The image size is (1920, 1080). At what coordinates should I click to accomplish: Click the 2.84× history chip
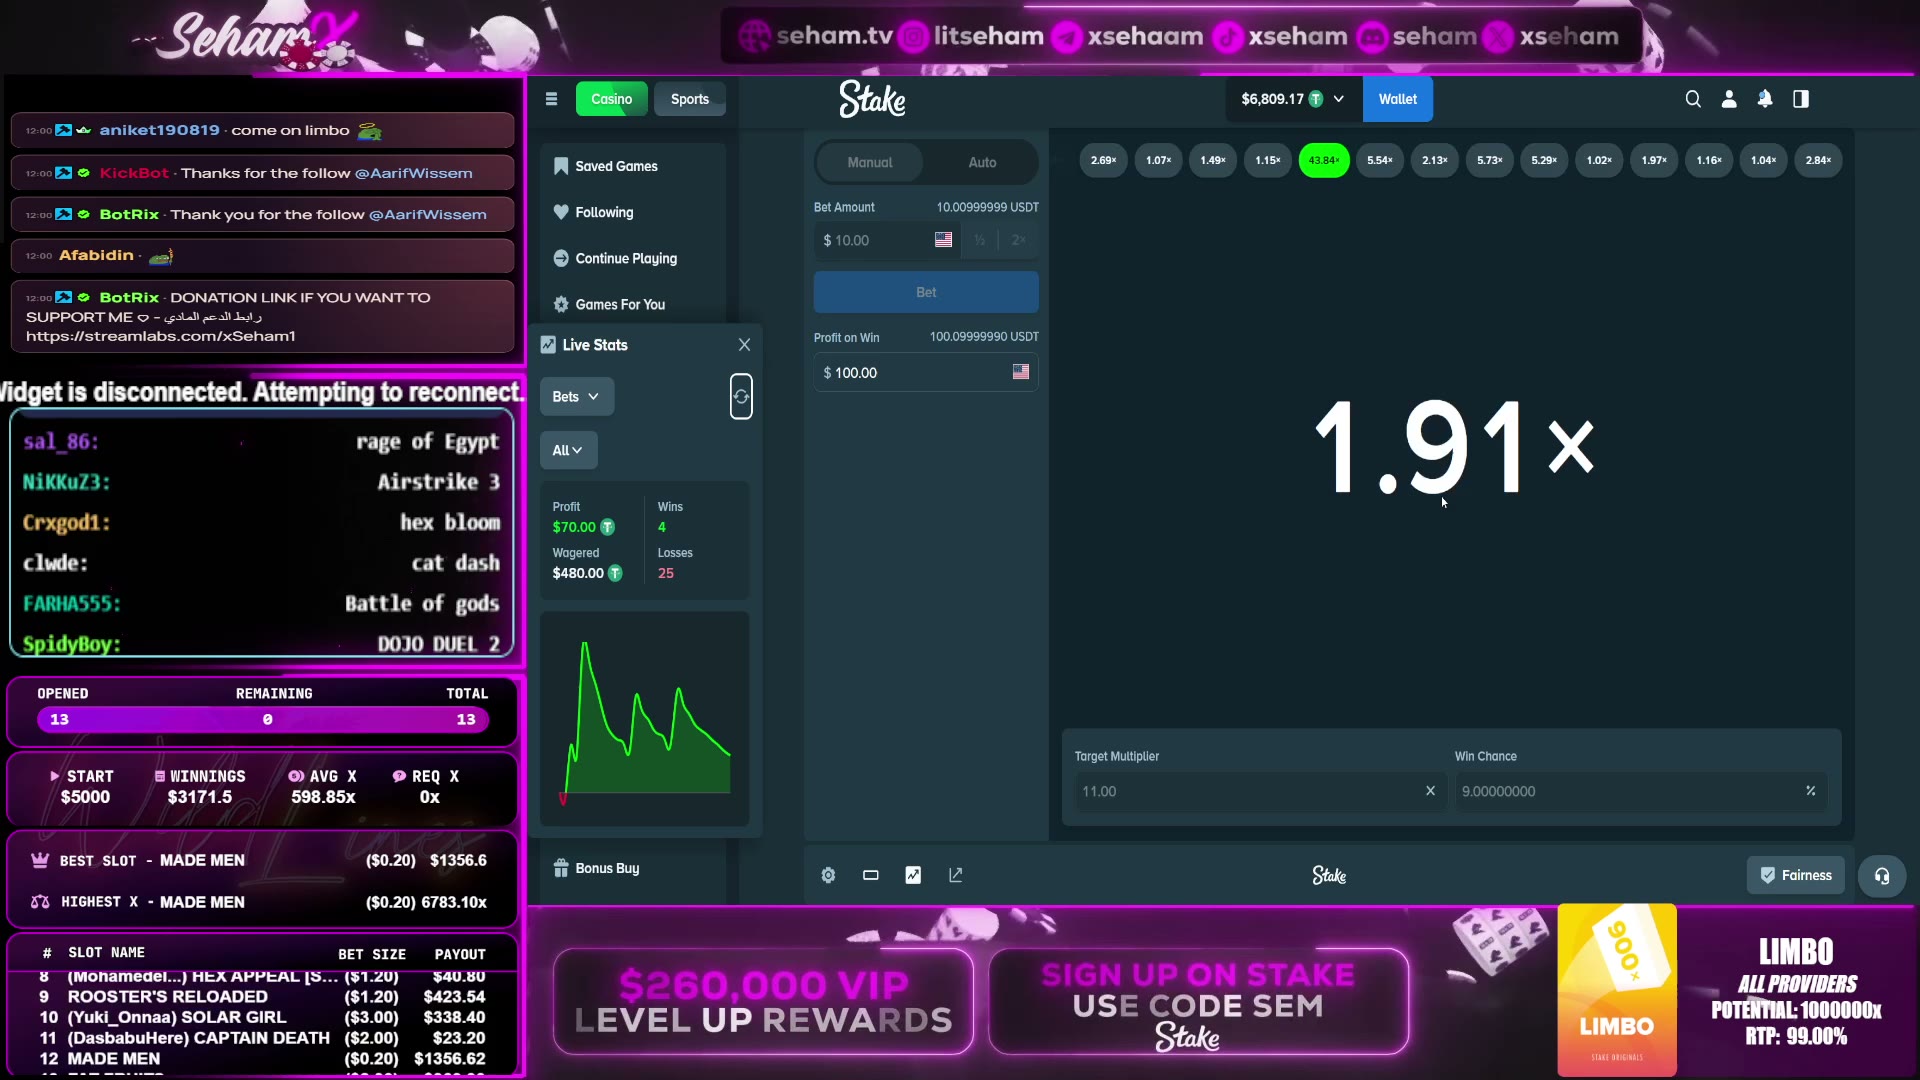click(1819, 160)
